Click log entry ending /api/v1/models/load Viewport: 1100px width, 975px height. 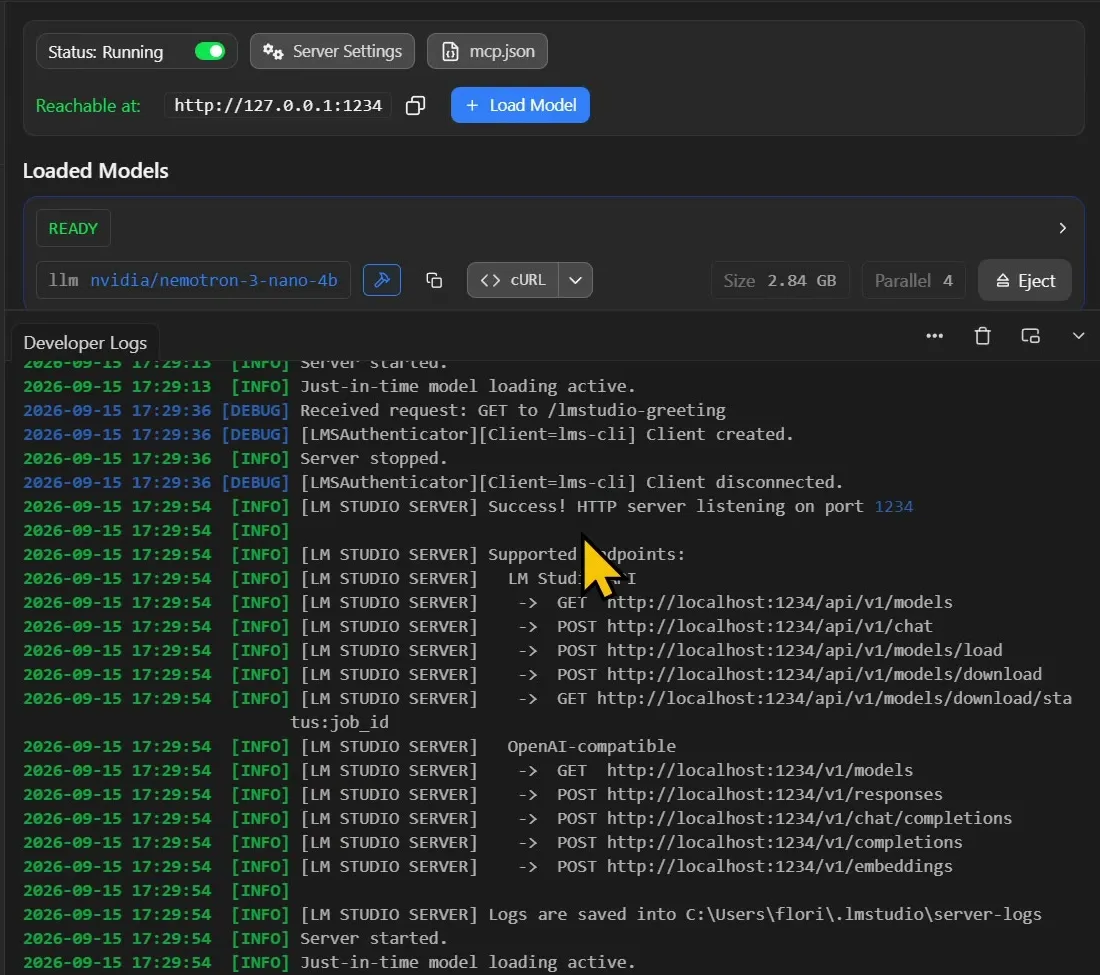click(513, 650)
